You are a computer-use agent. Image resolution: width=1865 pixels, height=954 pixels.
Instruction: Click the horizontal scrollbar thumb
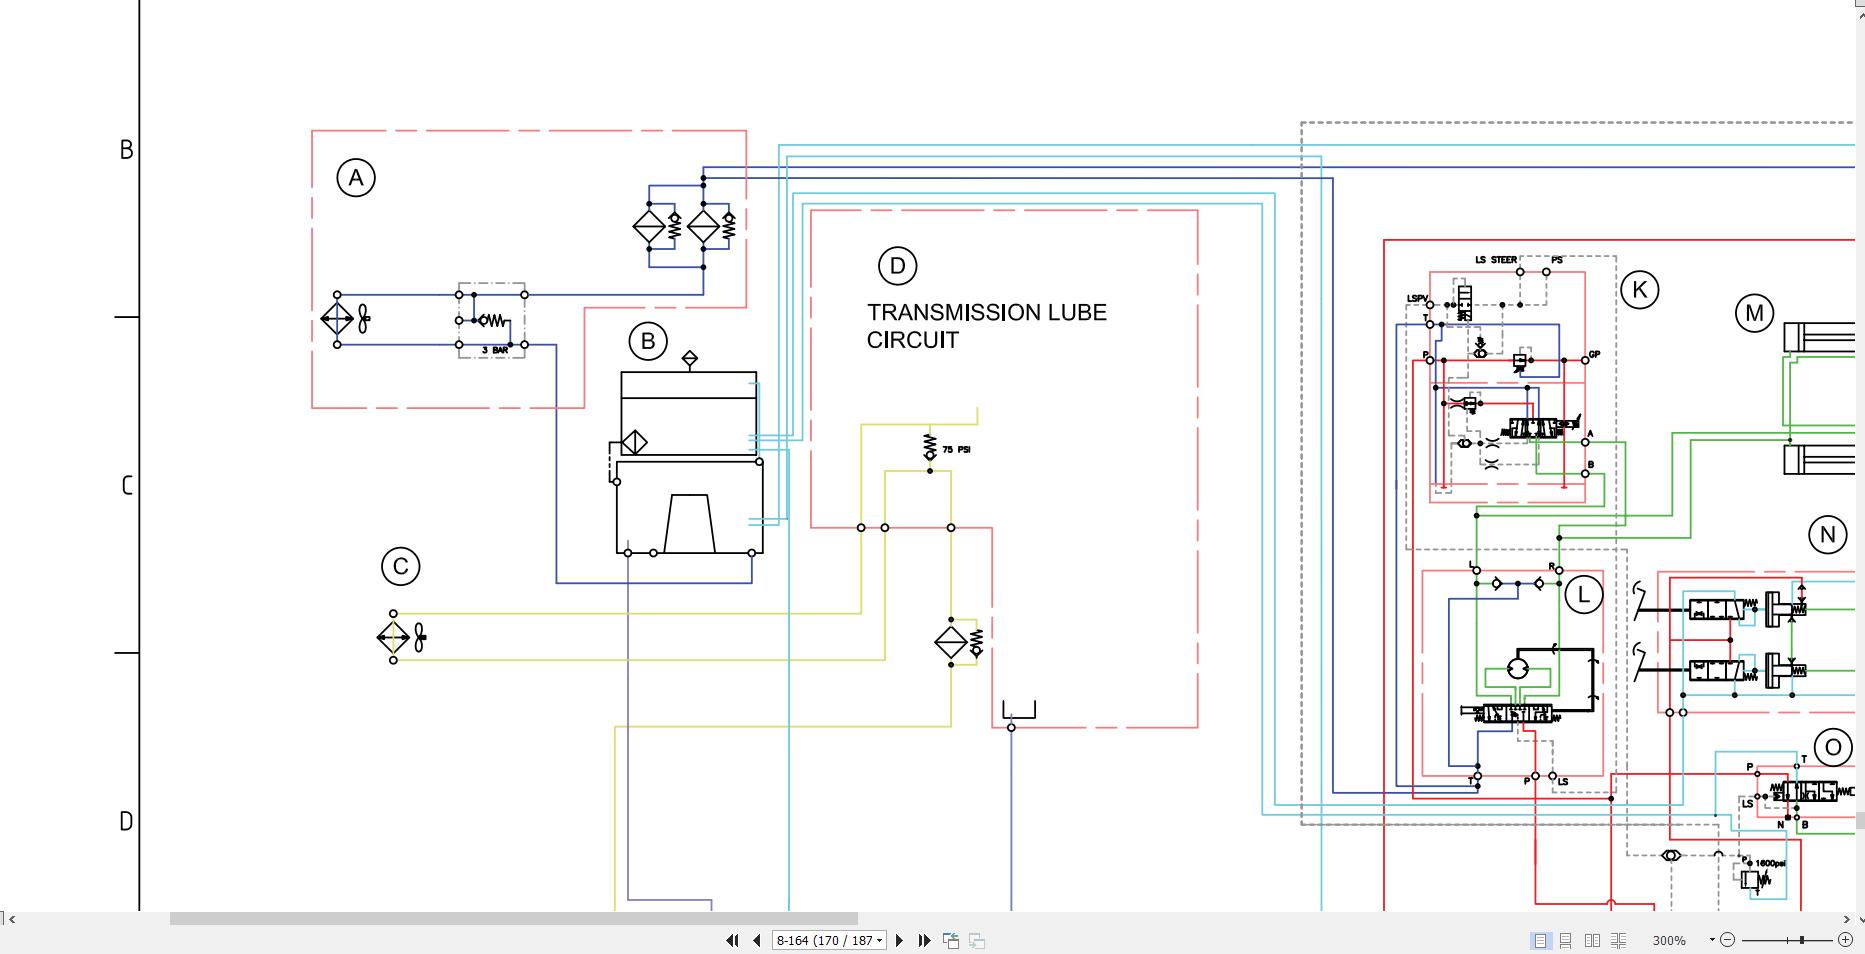tap(514, 918)
